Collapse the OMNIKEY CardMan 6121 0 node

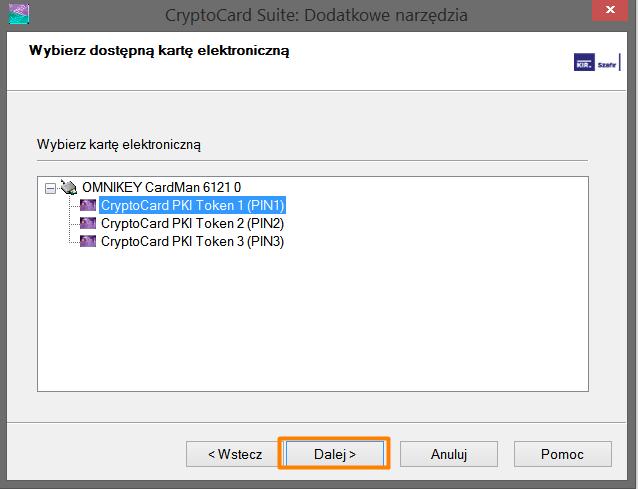click(50, 188)
